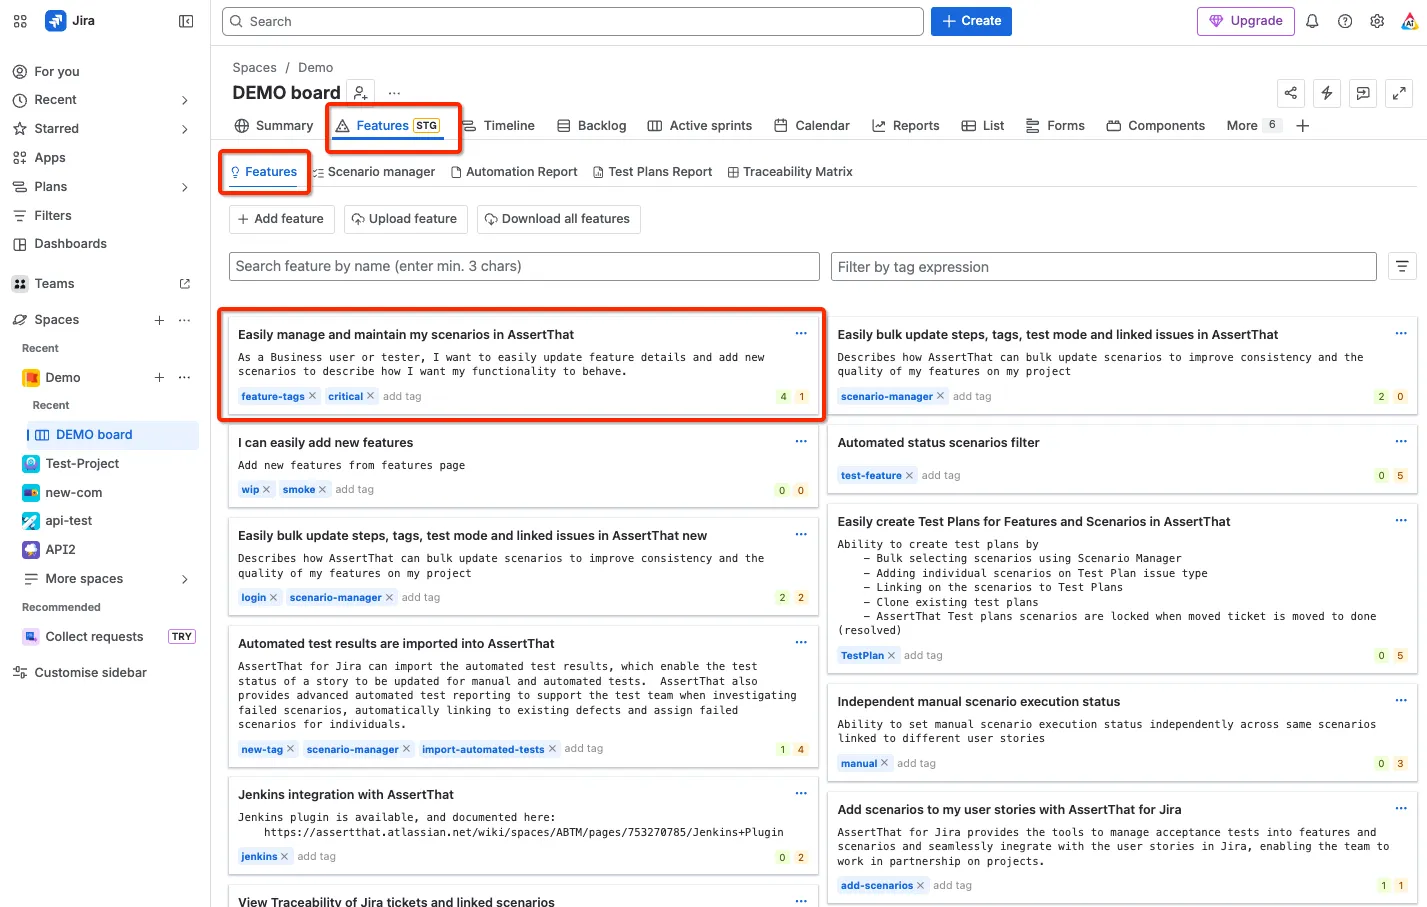Switch to the Scenario manager tab
Image resolution: width=1427 pixels, height=907 pixels.
coord(374,172)
